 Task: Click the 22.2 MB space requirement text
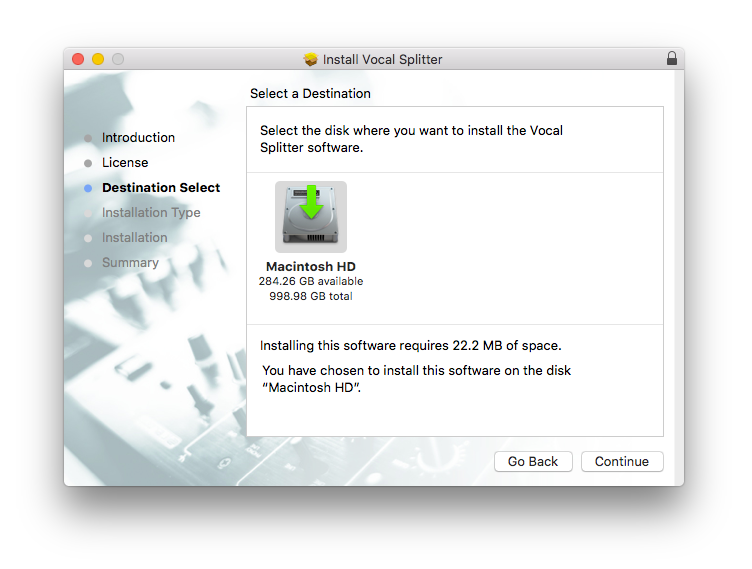click(x=411, y=345)
